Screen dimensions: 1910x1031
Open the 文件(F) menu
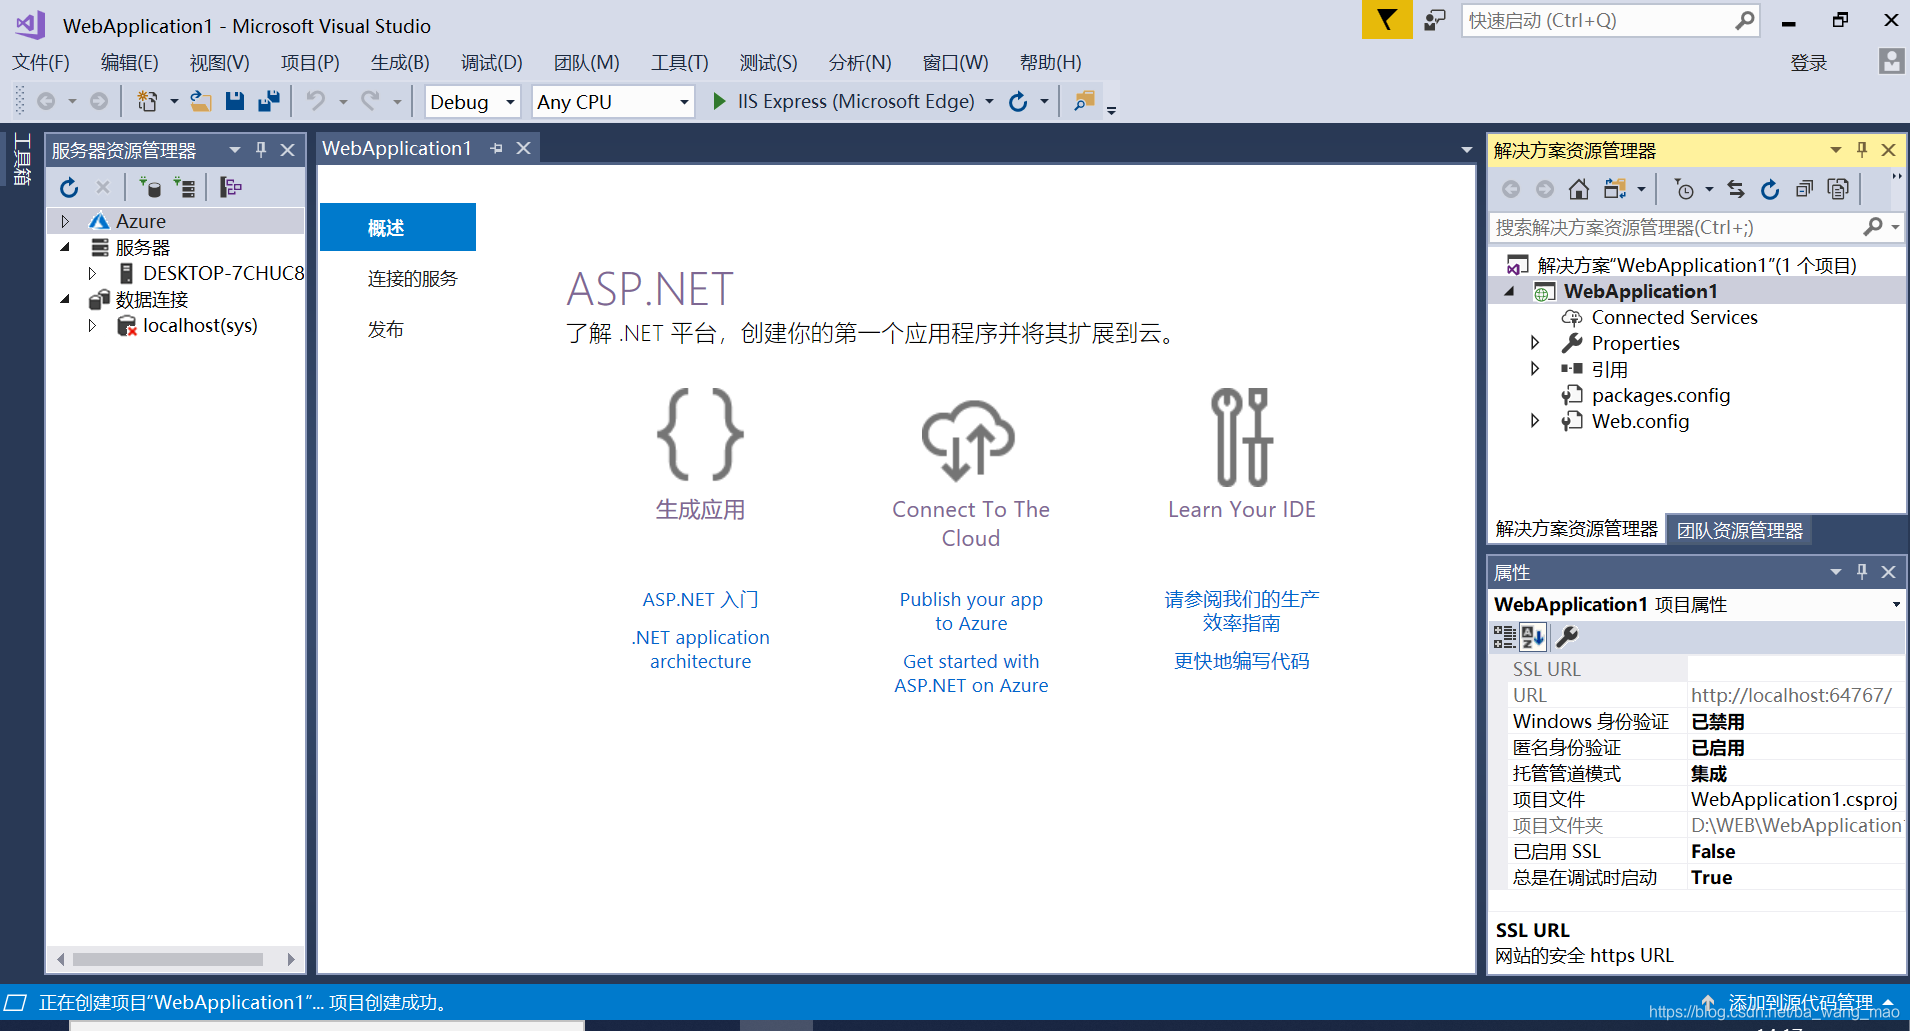click(41, 62)
